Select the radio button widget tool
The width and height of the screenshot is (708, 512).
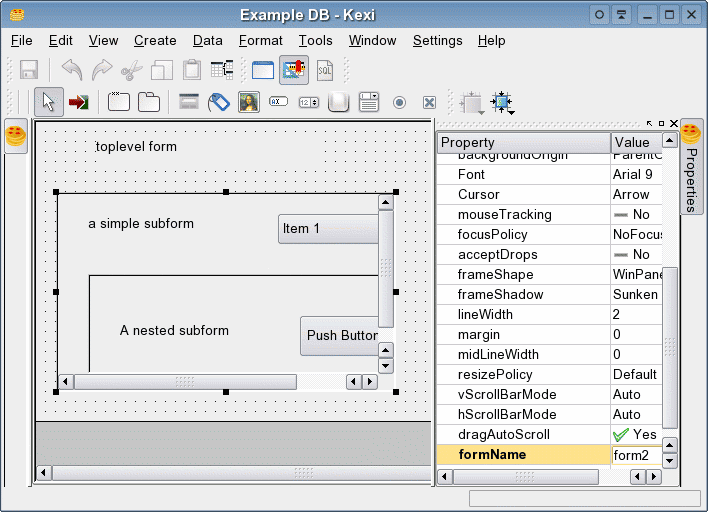click(399, 102)
